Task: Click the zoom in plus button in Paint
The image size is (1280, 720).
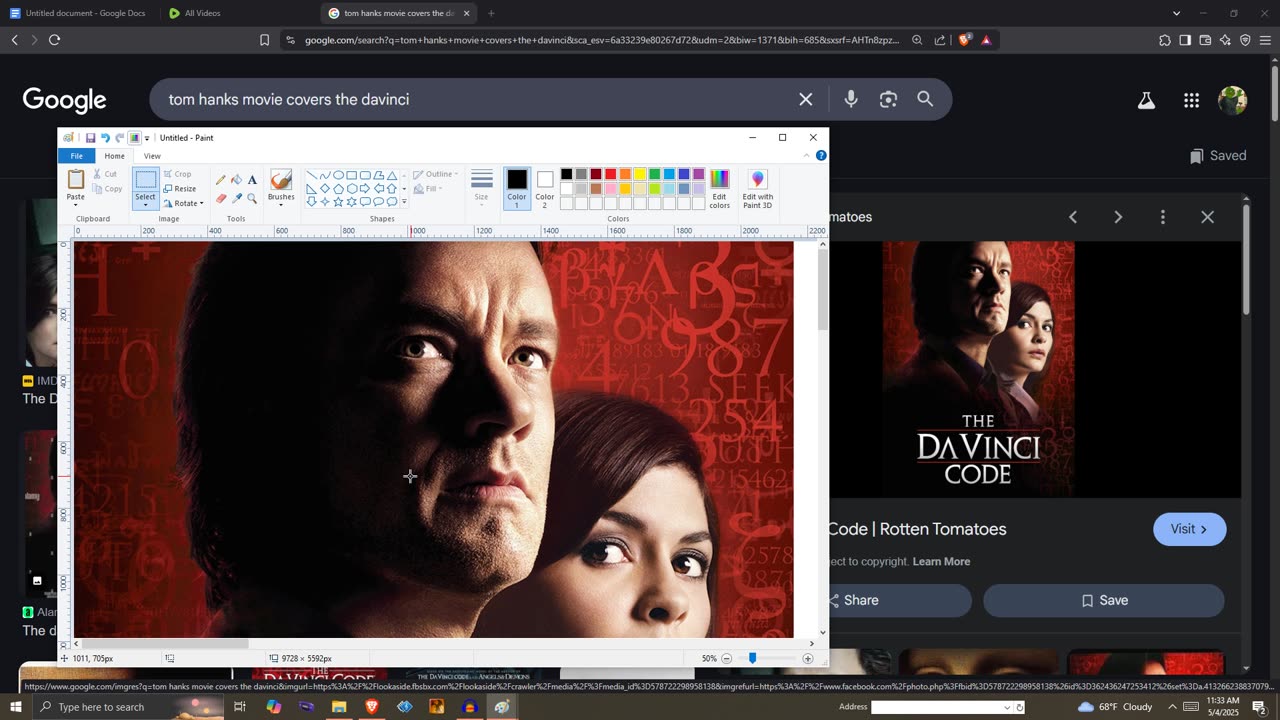Action: [x=808, y=658]
